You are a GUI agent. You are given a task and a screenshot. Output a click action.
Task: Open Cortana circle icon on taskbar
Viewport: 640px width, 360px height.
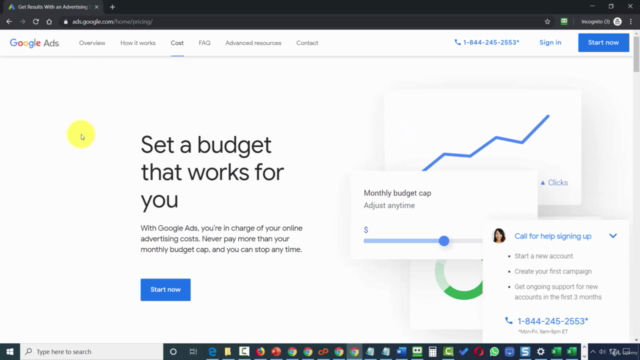click(173, 351)
